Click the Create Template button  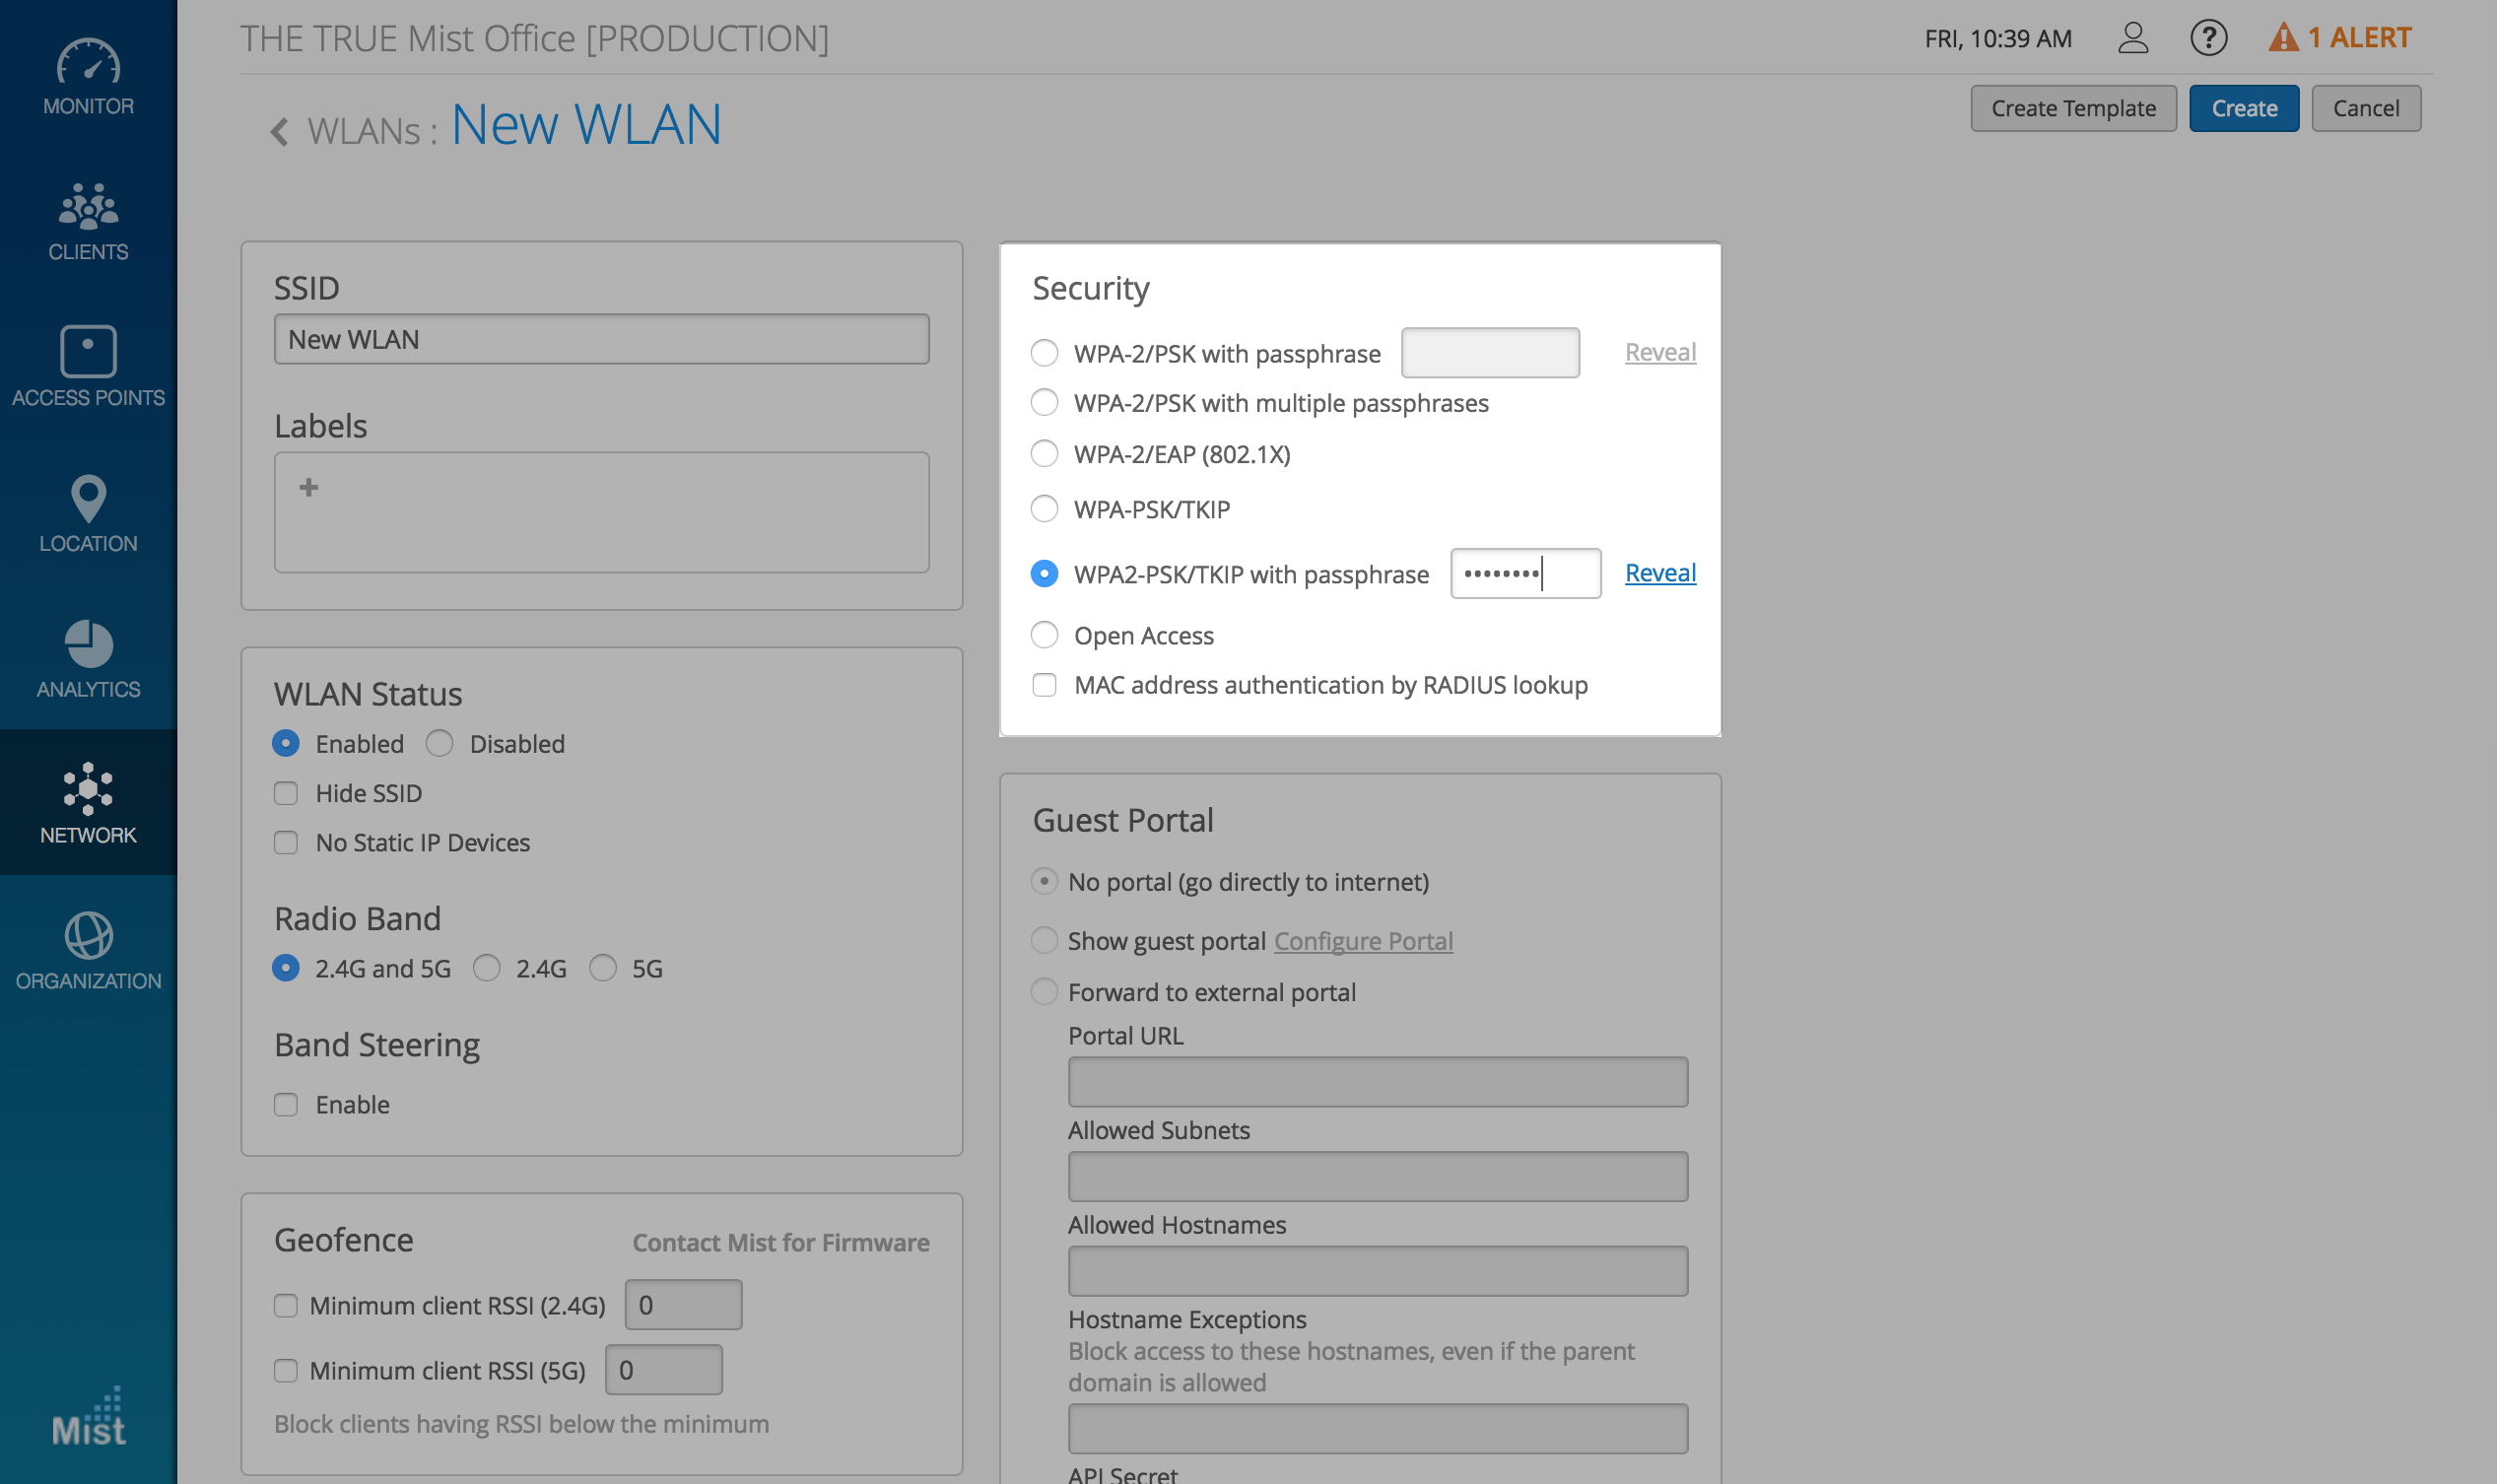(2072, 108)
